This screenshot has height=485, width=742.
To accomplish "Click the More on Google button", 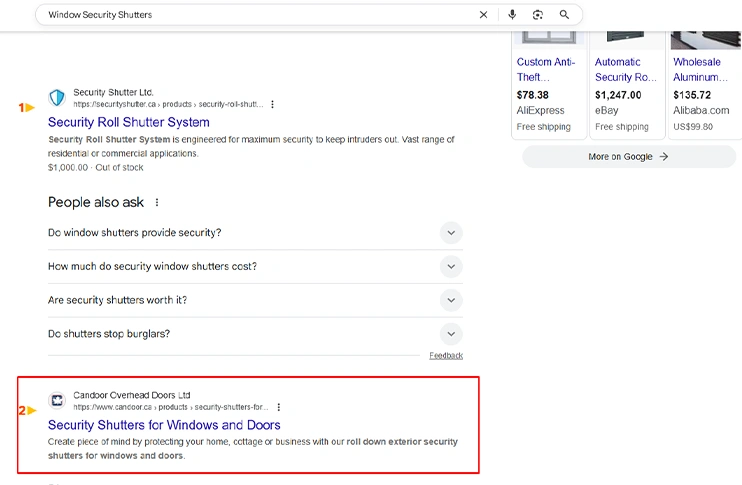I will click(628, 157).
